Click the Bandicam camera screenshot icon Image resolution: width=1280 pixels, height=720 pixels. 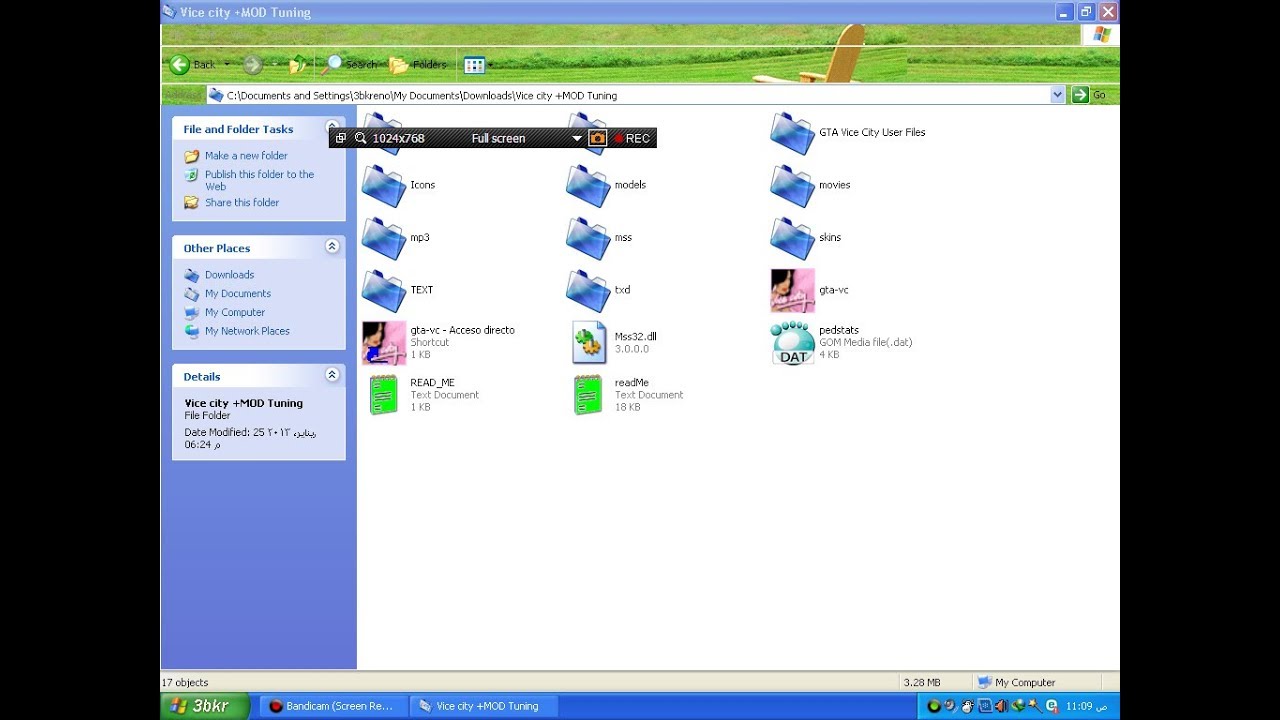point(598,138)
